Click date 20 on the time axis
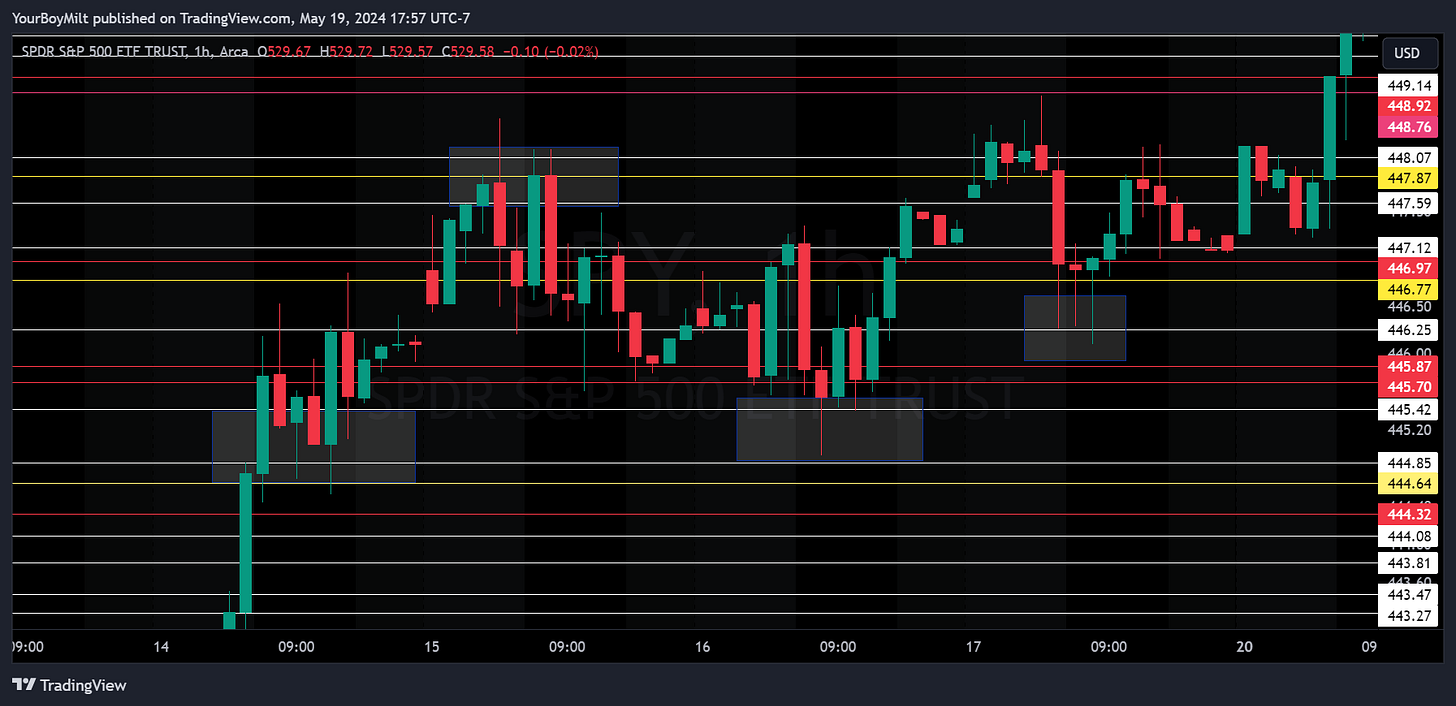Screen dimensions: 1456x706 click(1244, 647)
